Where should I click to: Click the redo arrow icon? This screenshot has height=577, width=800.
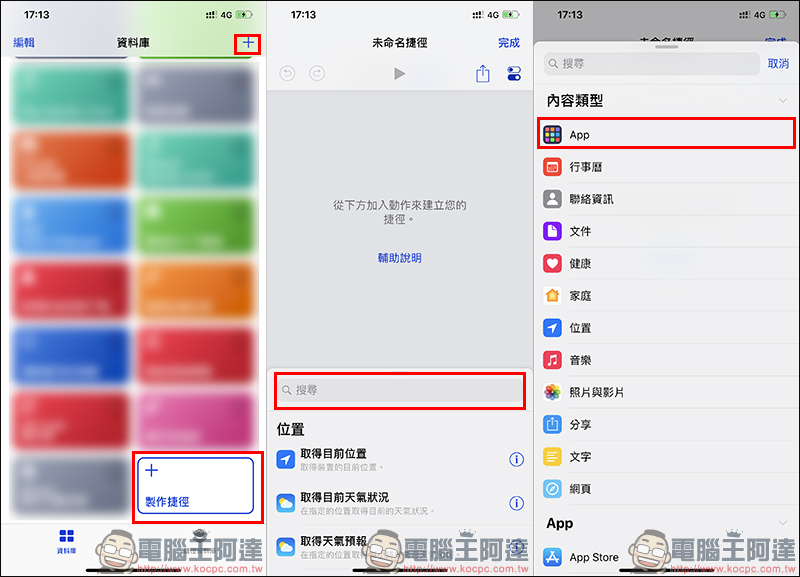click(317, 74)
